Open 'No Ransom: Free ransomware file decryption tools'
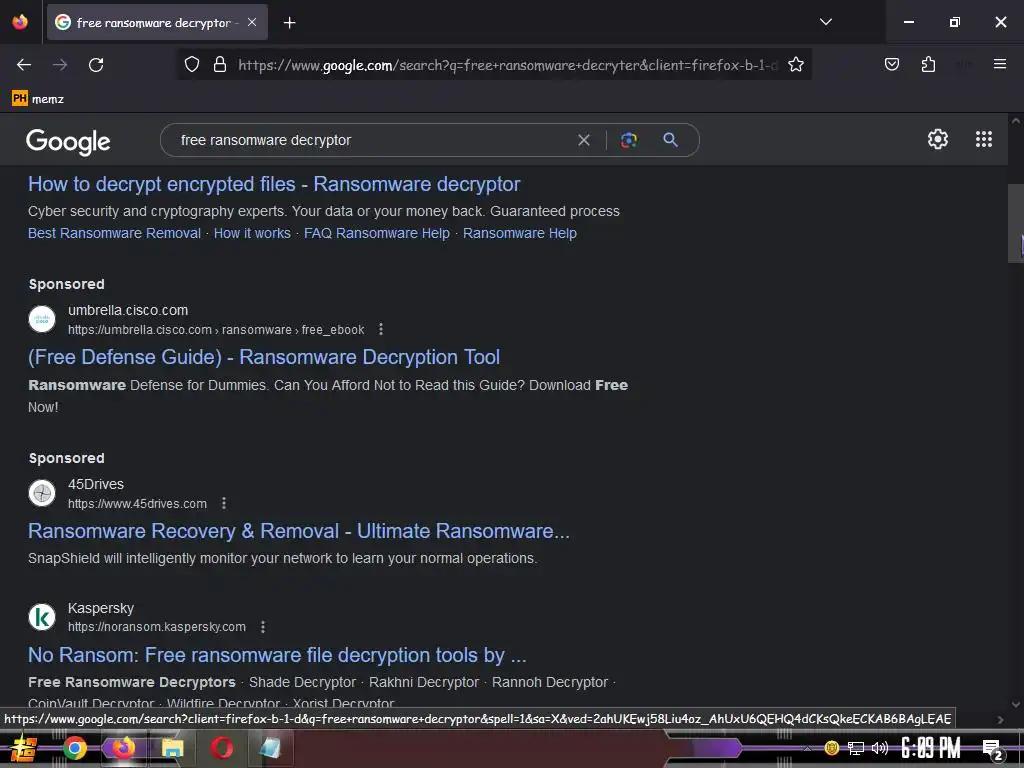Viewport: 1024px width, 768px height. coord(277,655)
